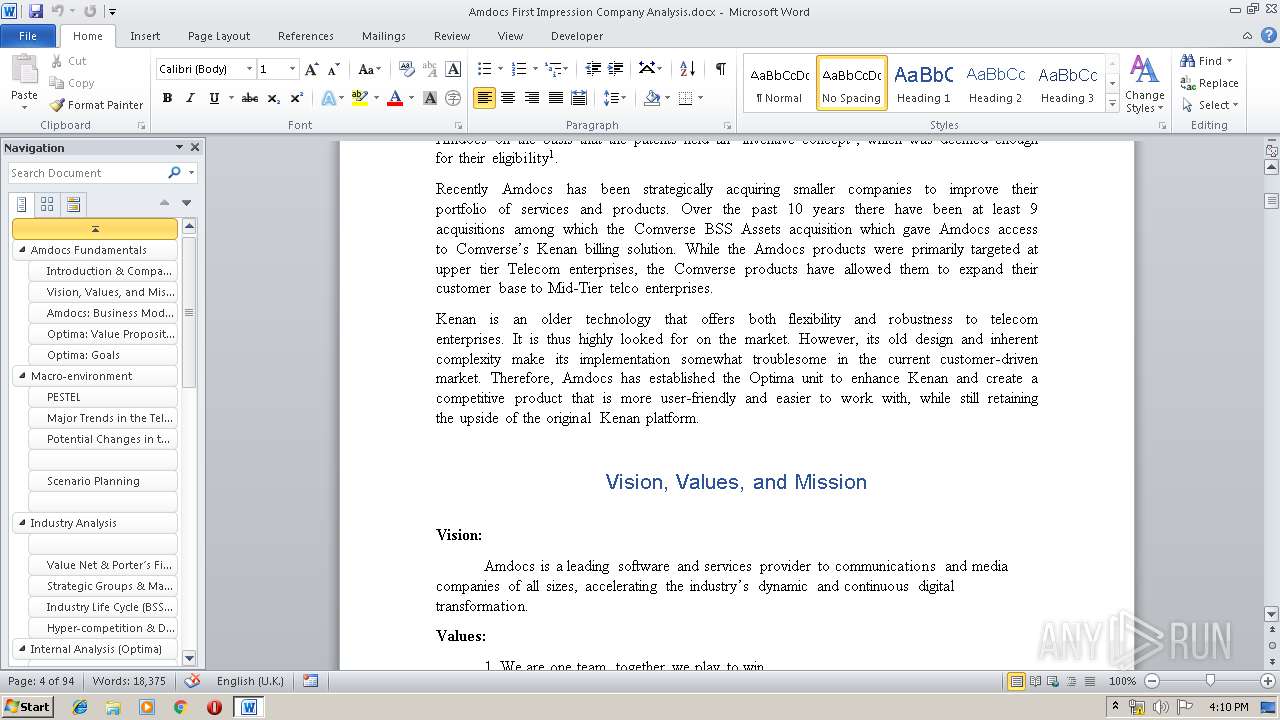The height and width of the screenshot is (720, 1280).
Task: Apply strikethrough formatting
Action: (x=250, y=98)
